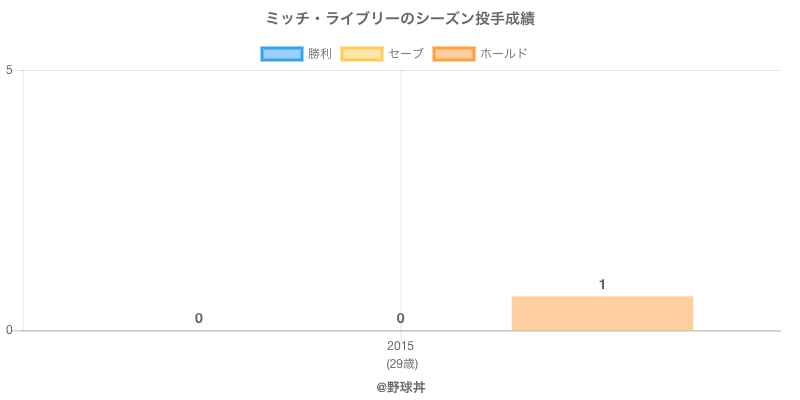This screenshot has height=400, width=800.
Task: Click the (29歳) age label
Action: pos(400,363)
